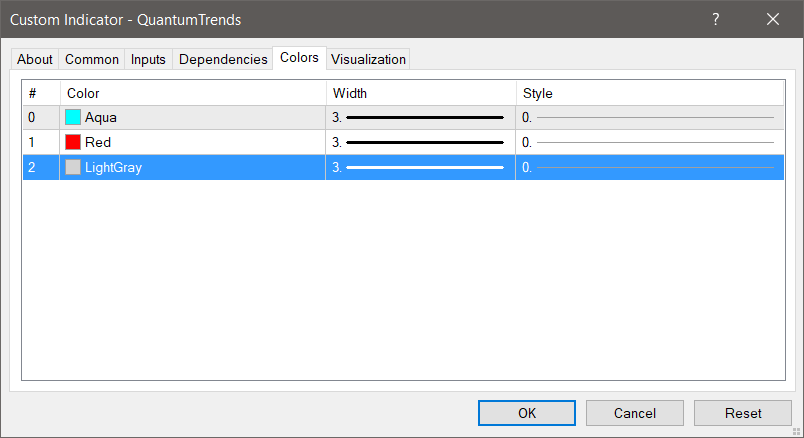Click the help question mark icon
804x438 pixels.
tap(716, 19)
